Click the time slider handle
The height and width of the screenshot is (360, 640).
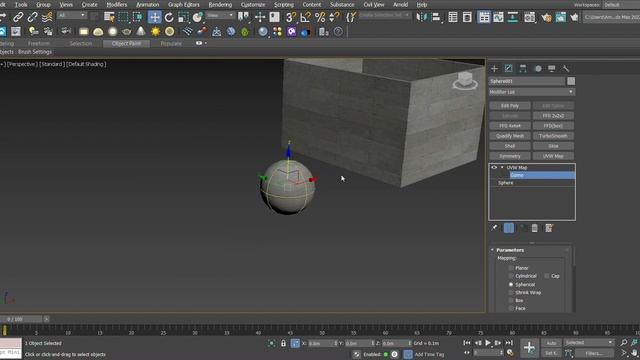coord(21,319)
